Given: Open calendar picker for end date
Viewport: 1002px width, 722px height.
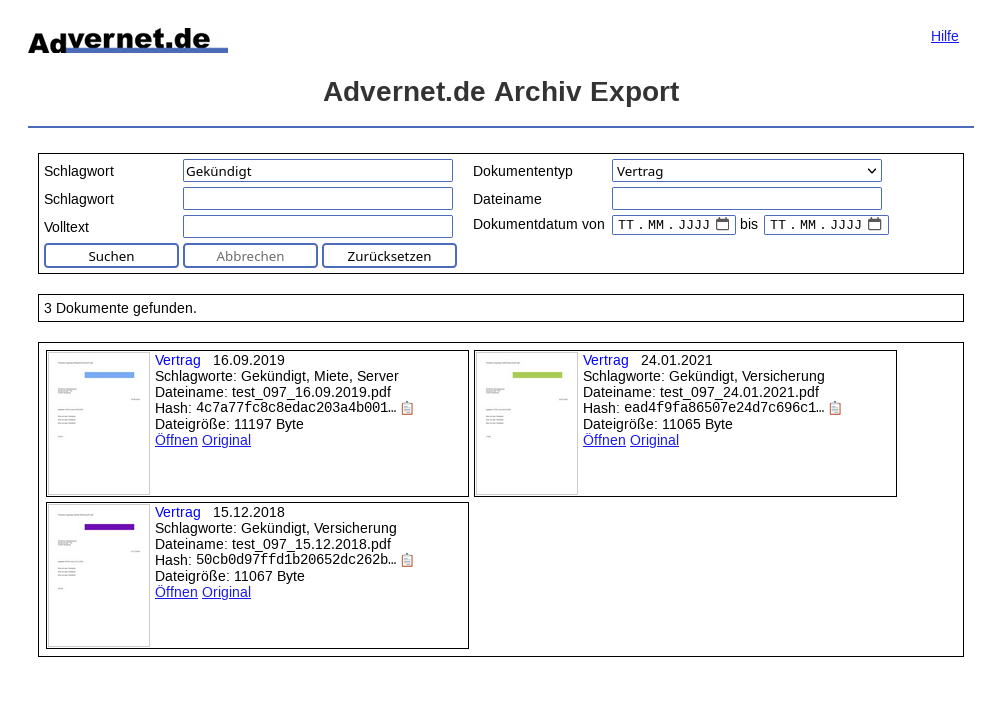Looking at the screenshot, I should (874, 225).
